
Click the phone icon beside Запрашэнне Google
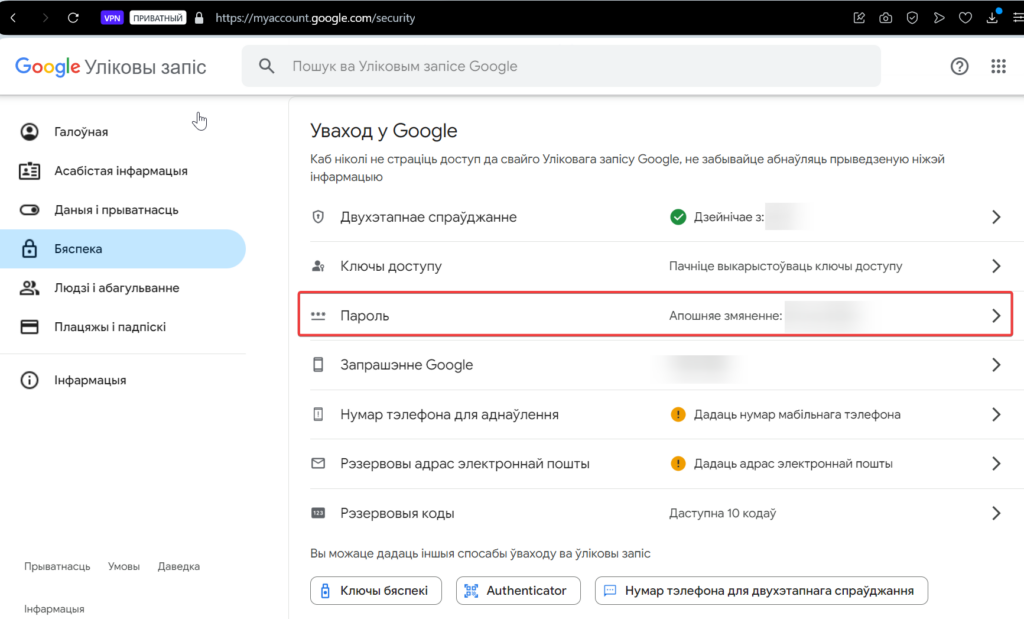click(318, 364)
